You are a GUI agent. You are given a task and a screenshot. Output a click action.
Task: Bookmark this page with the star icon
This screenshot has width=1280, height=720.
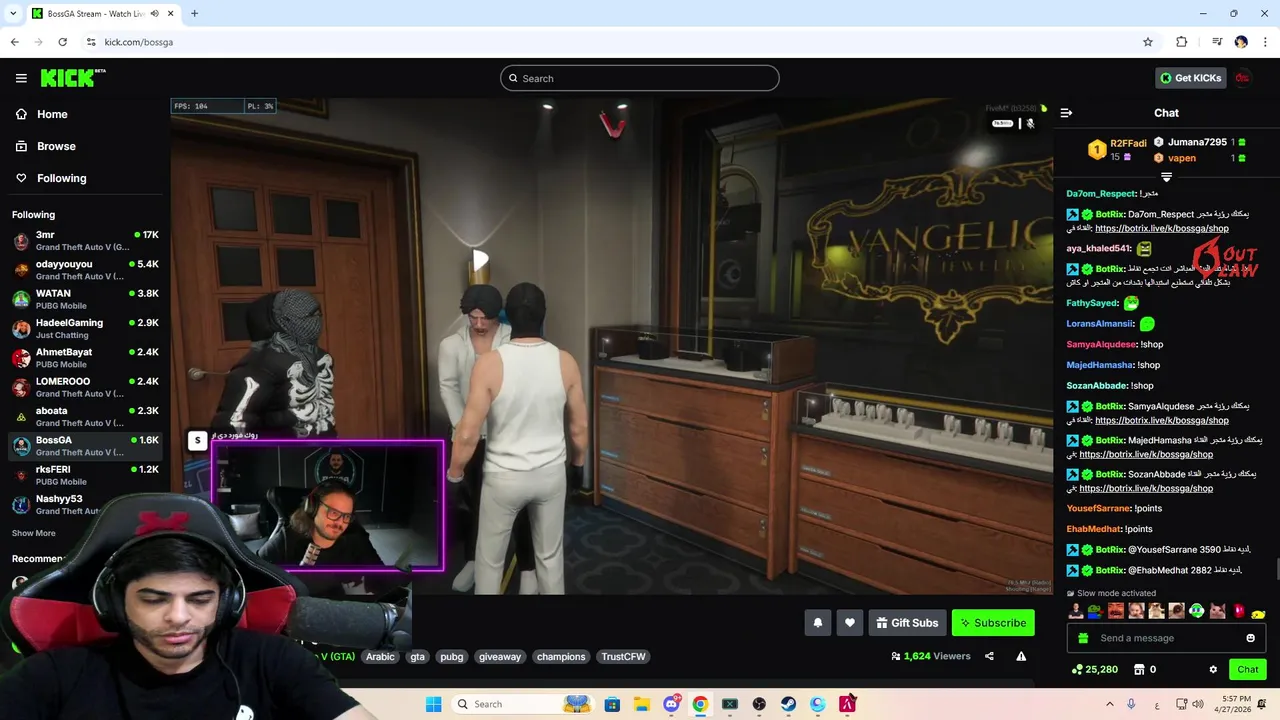coord(1148,42)
